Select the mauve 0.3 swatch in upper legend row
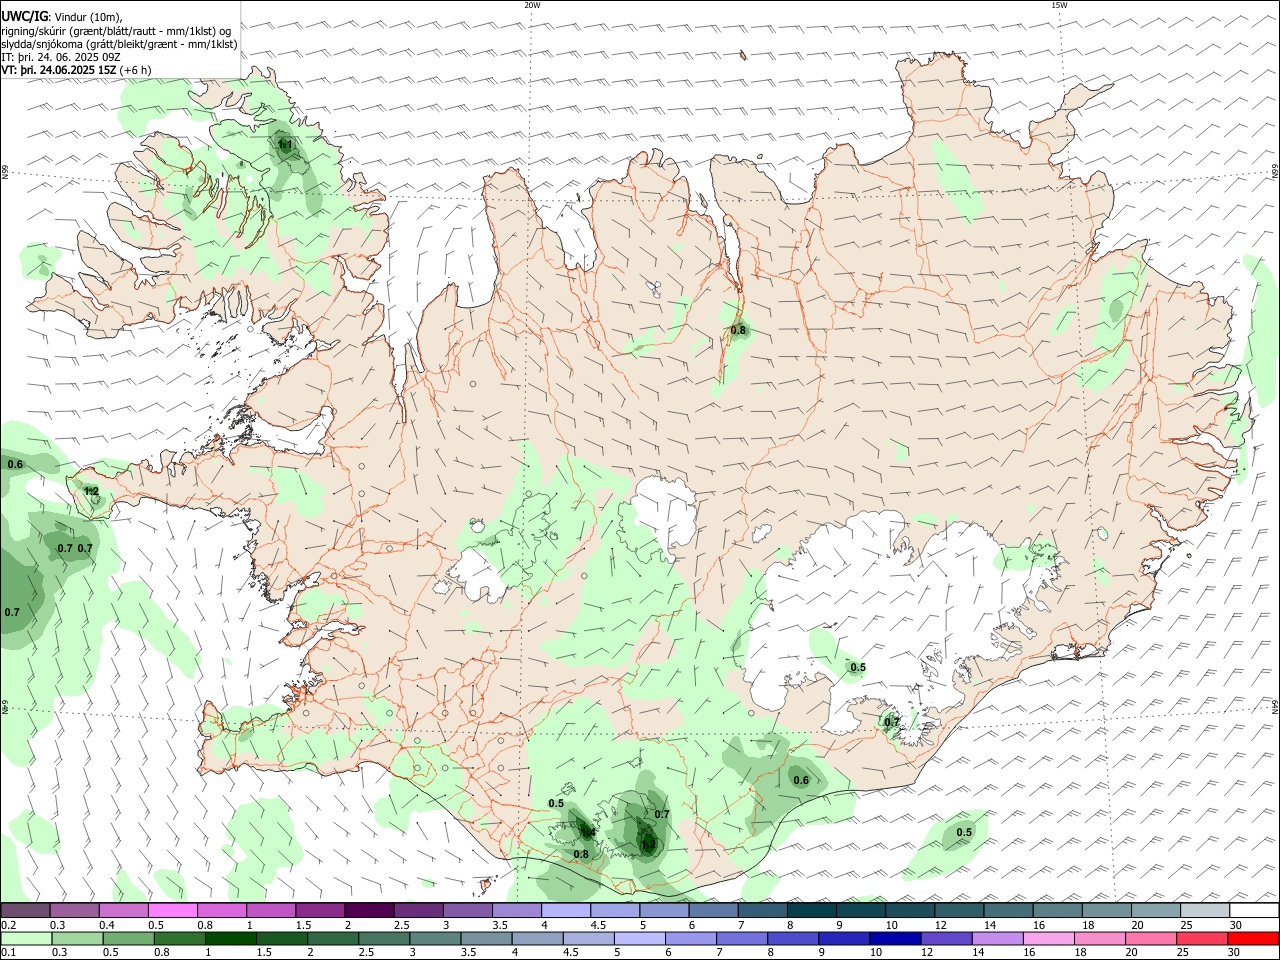Screen dimensions: 1280x960 pos(75,910)
